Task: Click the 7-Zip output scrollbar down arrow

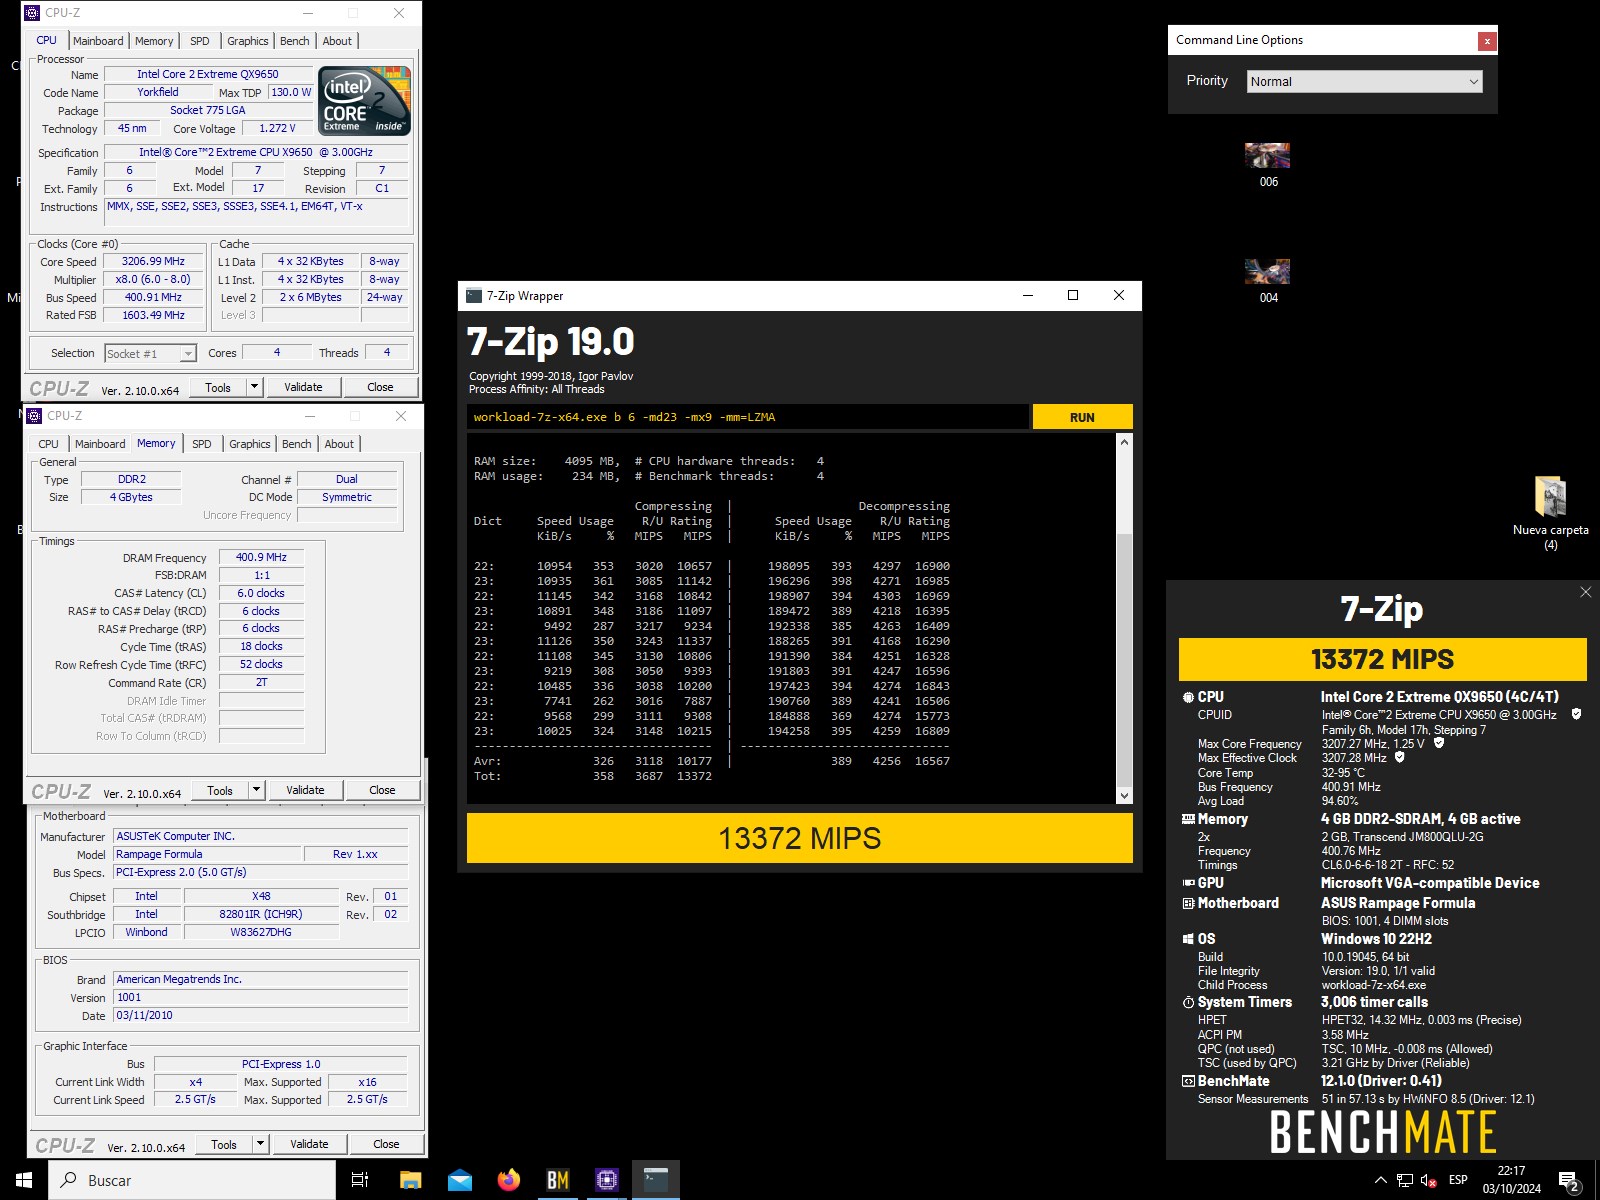Action: pos(1124,796)
